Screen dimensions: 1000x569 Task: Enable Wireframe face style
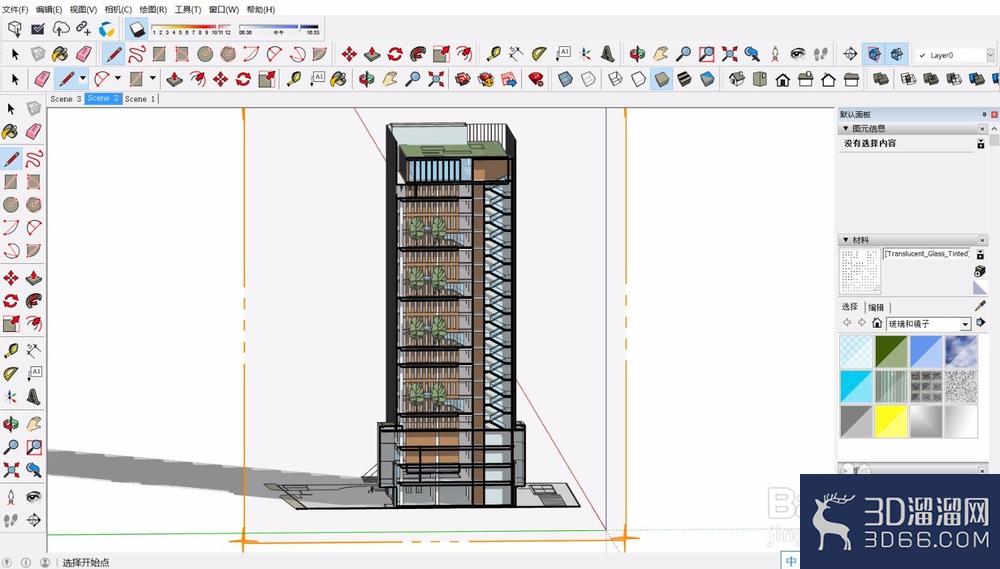click(615, 80)
